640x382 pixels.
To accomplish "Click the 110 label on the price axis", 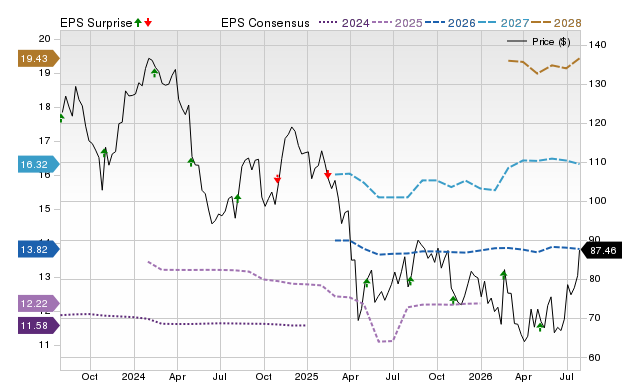I will (598, 162).
